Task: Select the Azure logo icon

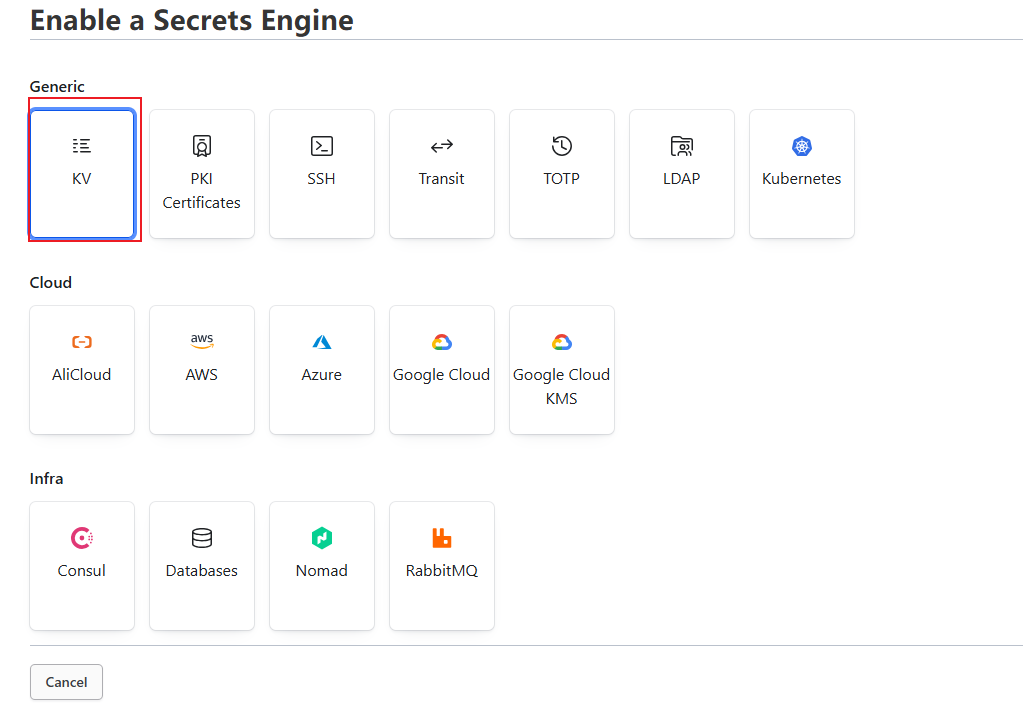Action: (322, 342)
